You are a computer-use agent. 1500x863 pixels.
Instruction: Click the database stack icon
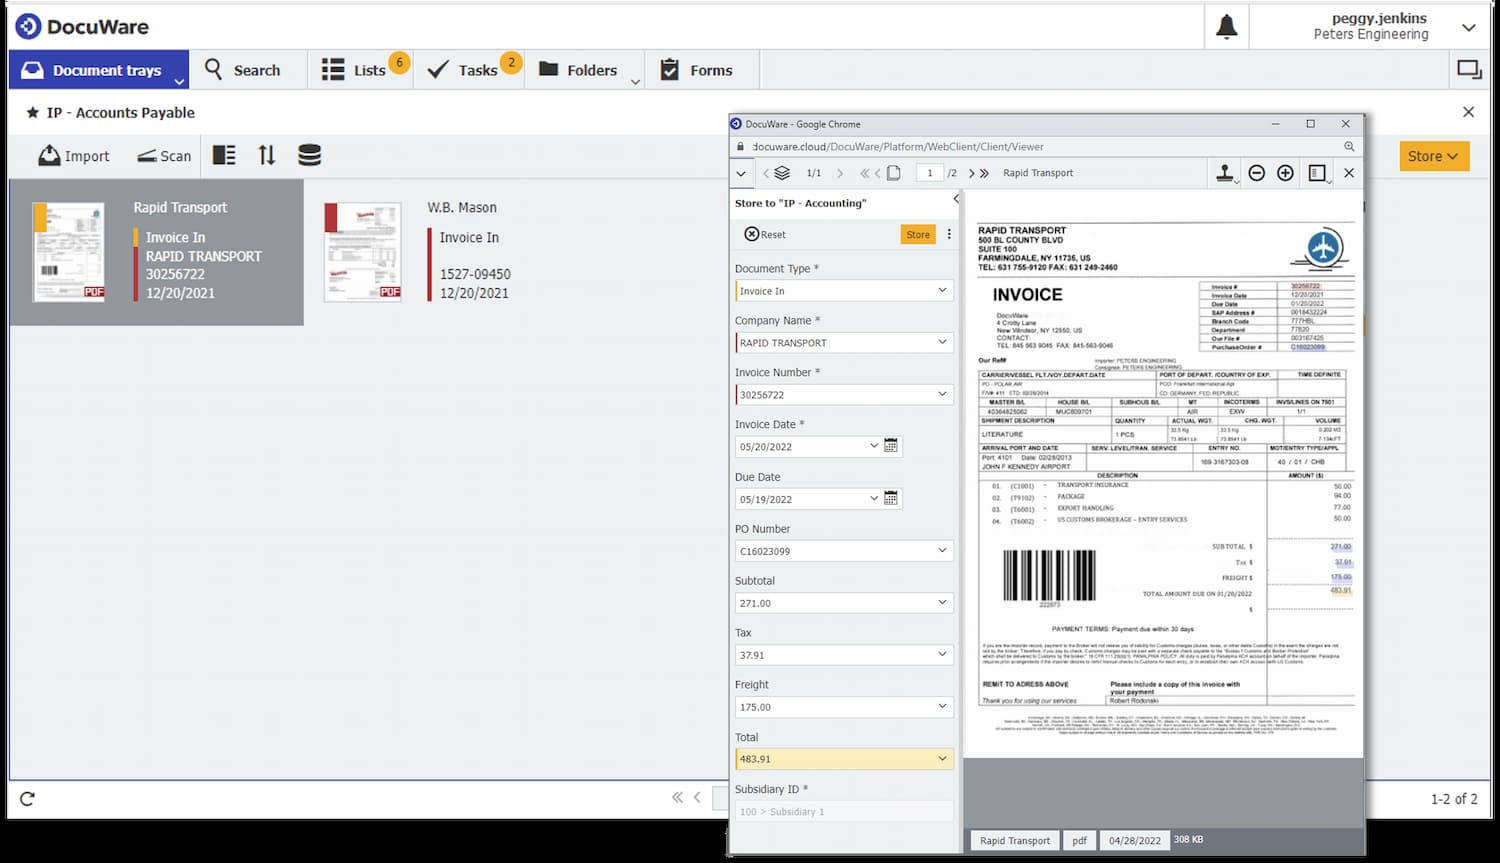(x=310, y=155)
